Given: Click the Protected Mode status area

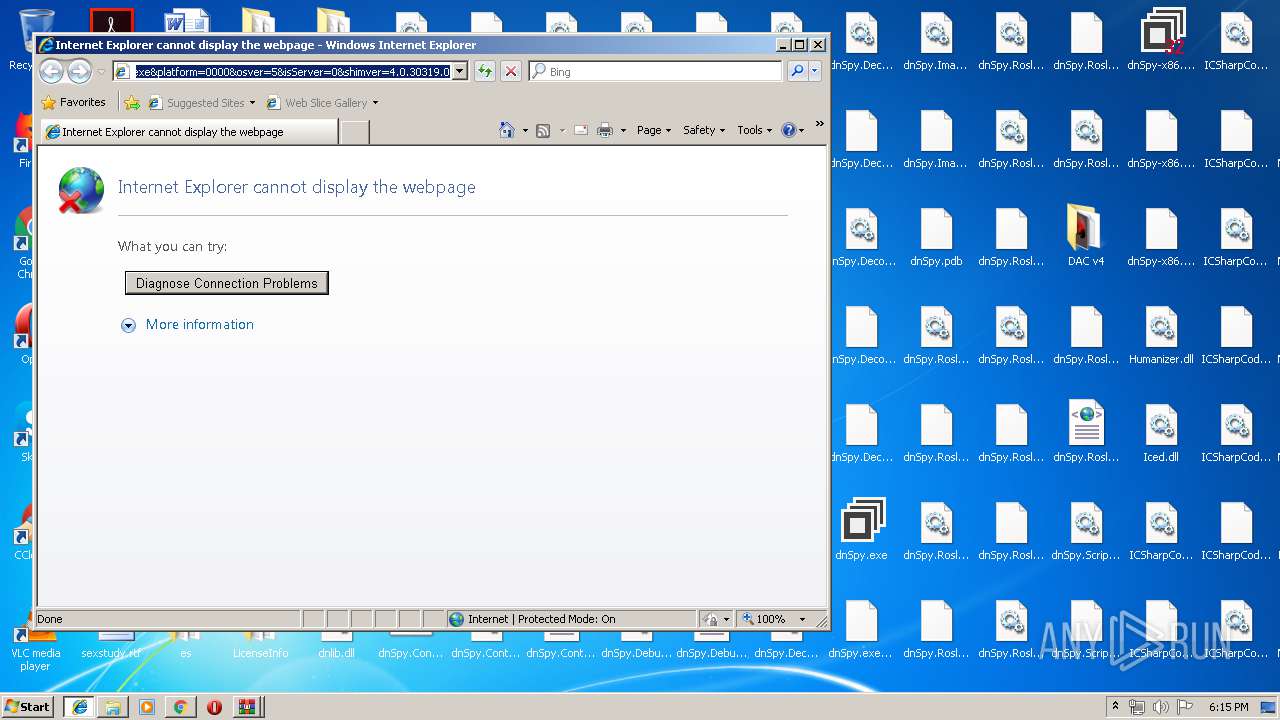Looking at the screenshot, I should click(x=571, y=619).
